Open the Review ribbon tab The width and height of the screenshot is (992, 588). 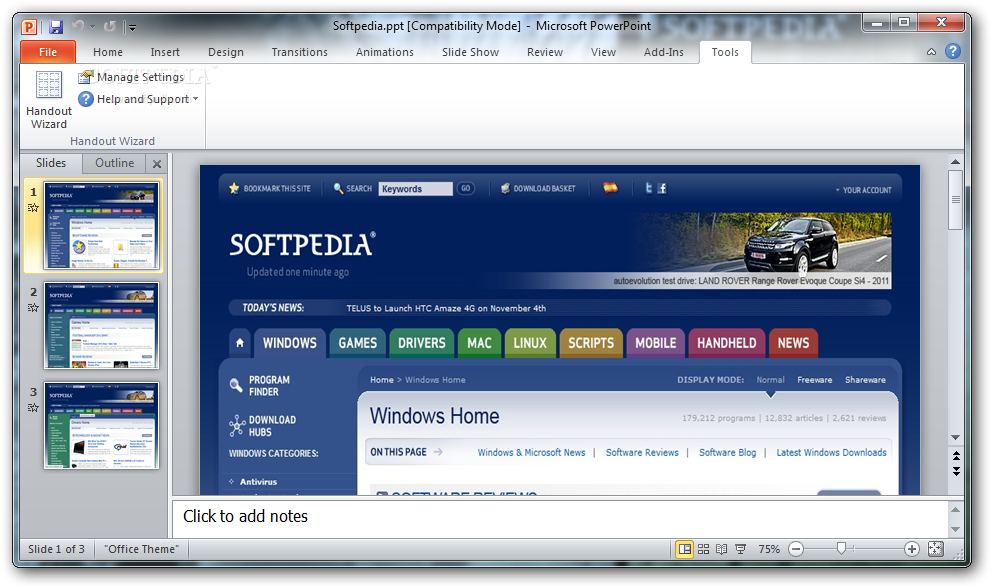click(545, 52)
